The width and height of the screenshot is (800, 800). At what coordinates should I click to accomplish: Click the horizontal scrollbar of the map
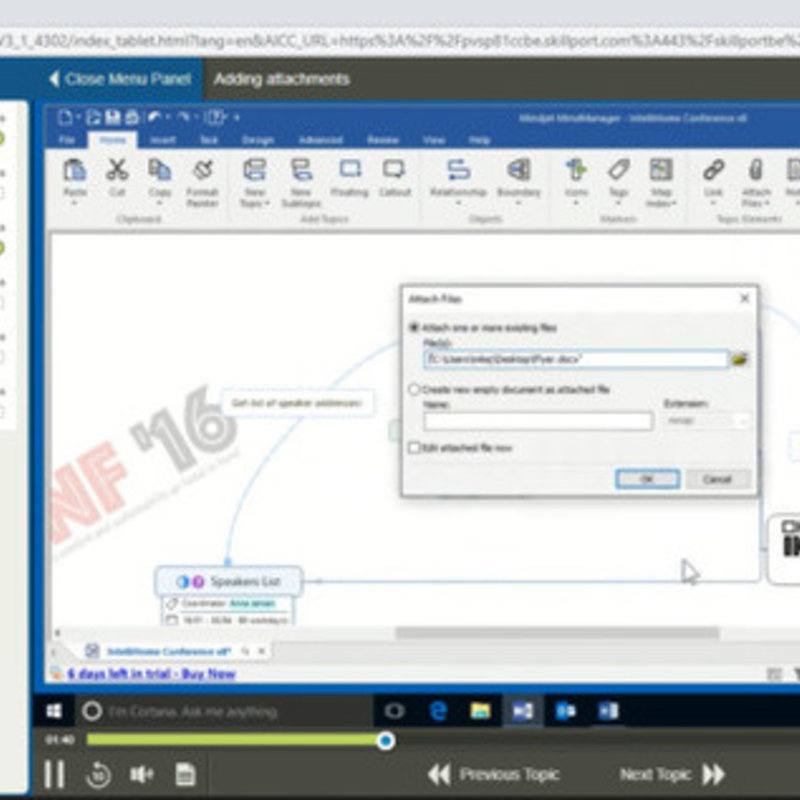[557, 633]
